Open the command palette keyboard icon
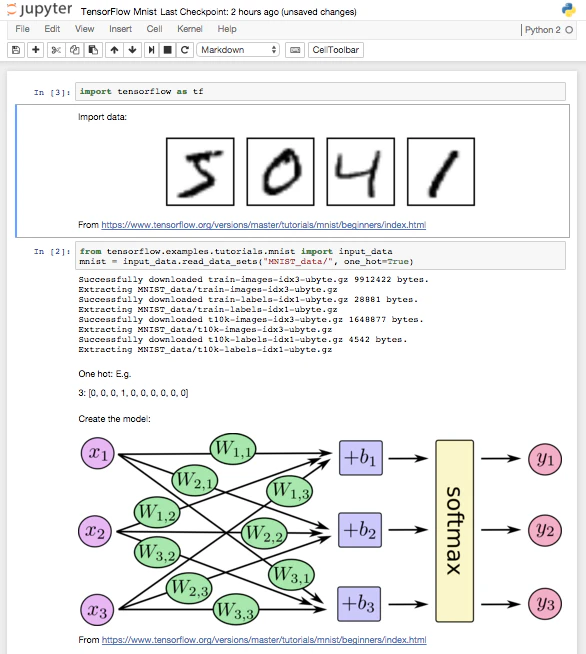586x654 pixels. [x=295, y=50]
